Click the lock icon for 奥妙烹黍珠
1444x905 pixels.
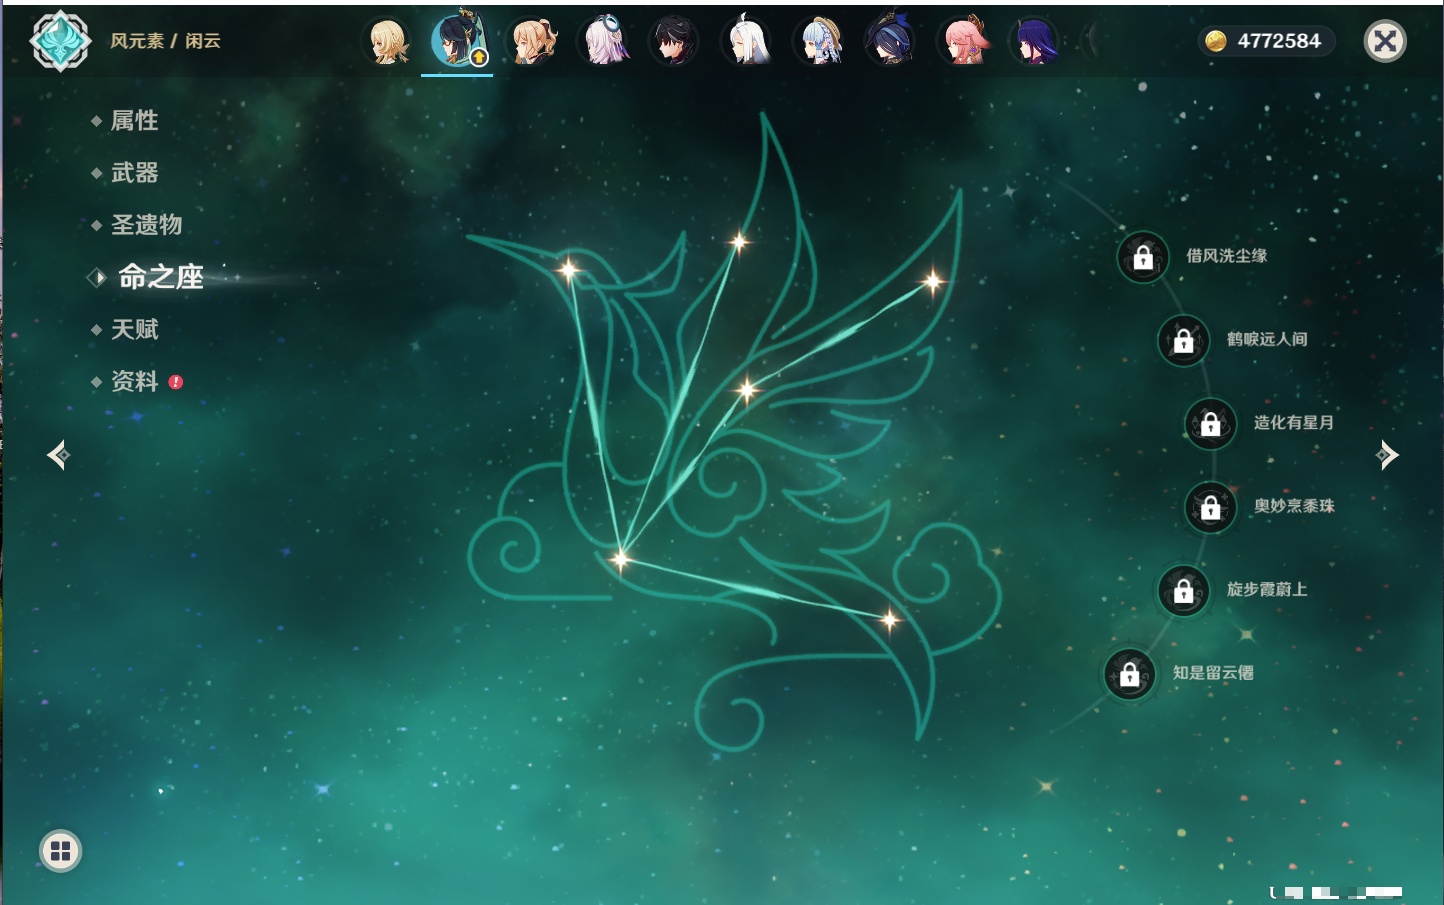(1210, 508)
